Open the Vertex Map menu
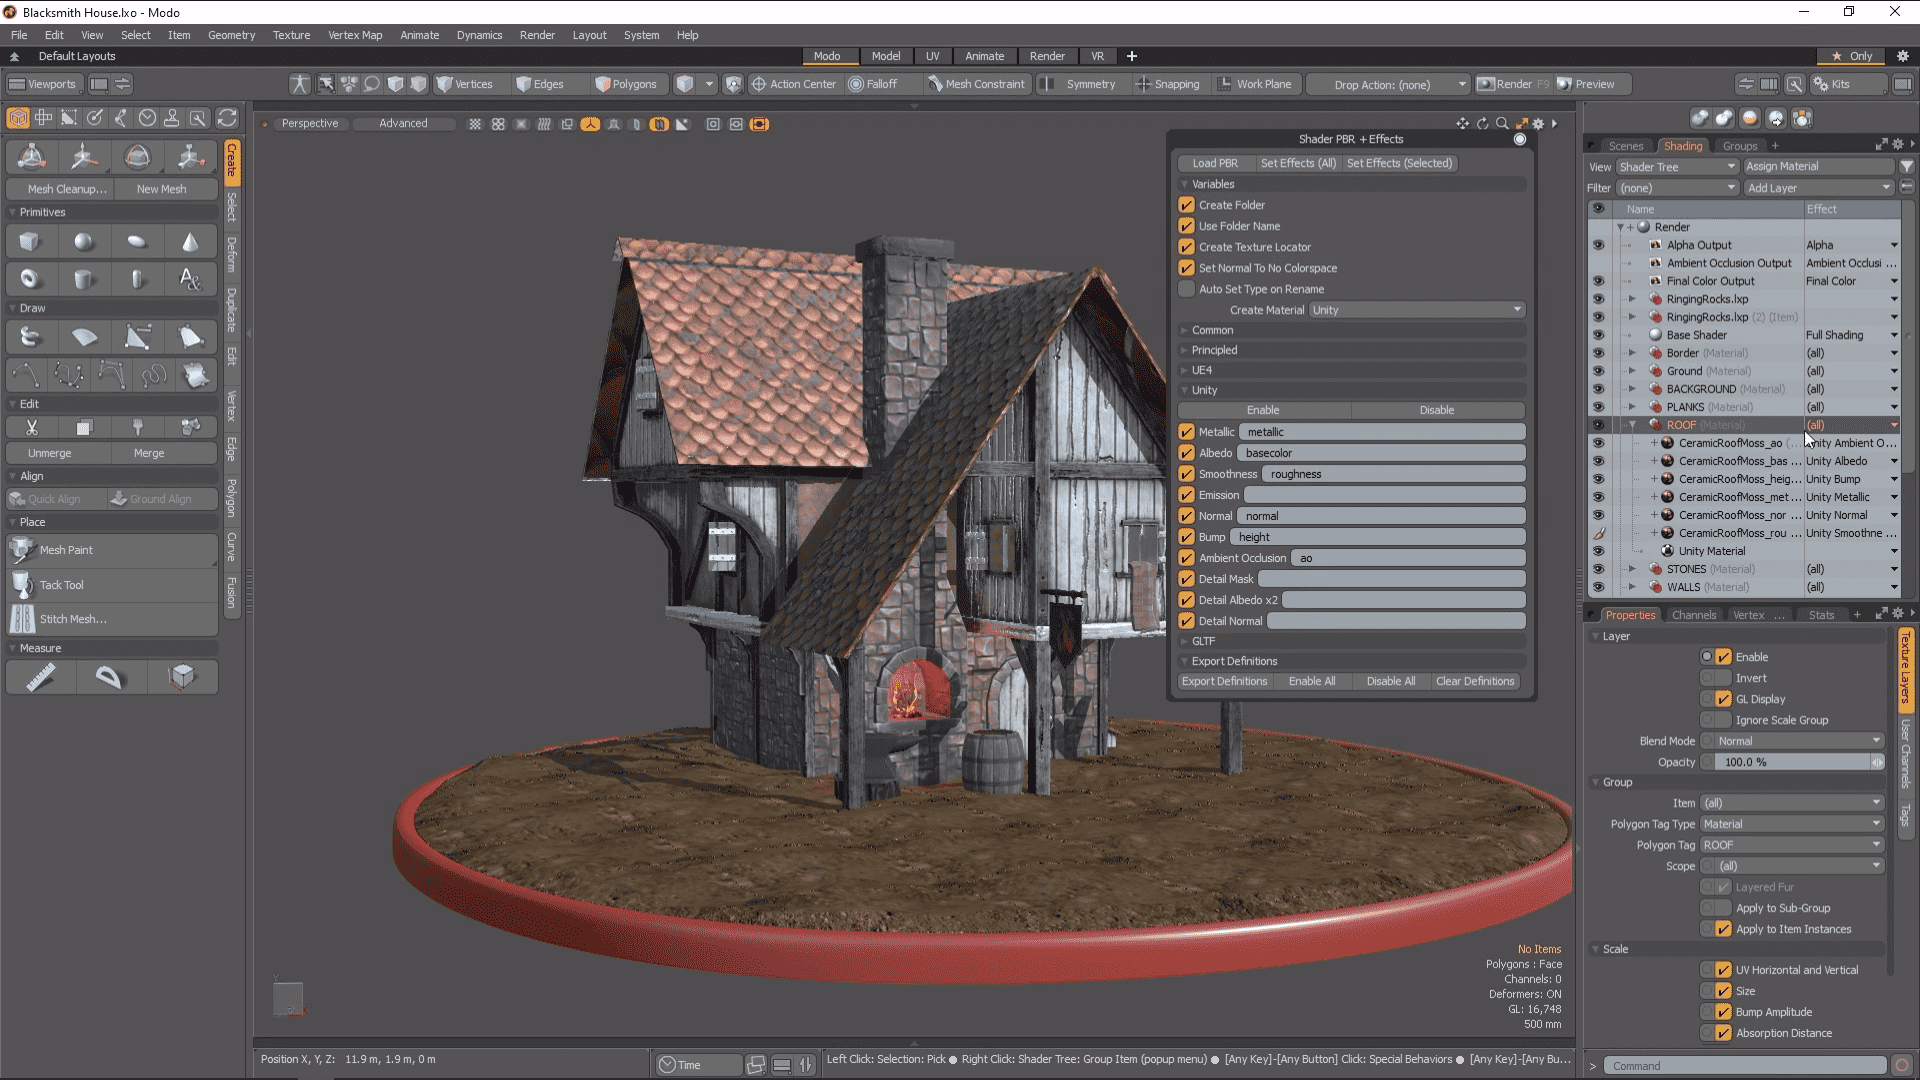 click(355, 35)
